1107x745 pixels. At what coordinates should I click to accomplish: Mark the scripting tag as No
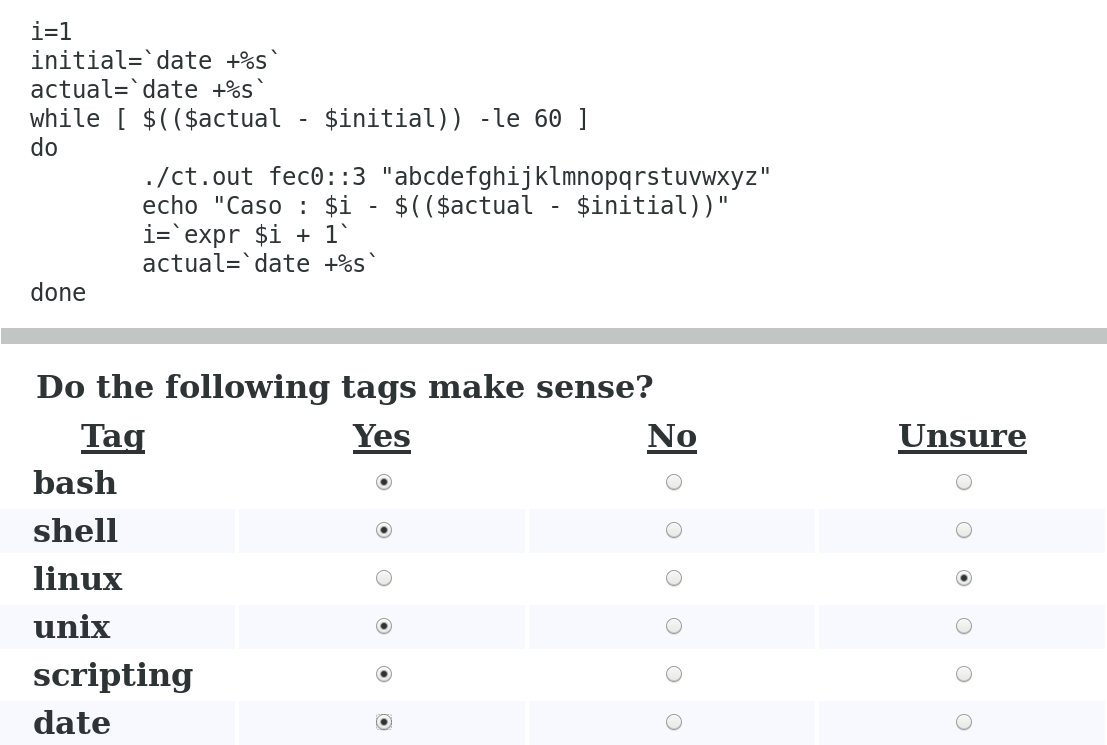[674, 674]
